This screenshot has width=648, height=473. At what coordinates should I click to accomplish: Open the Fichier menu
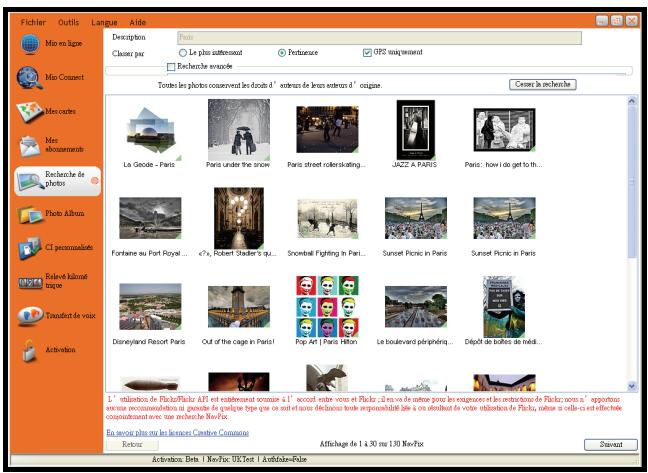[33, 22]
